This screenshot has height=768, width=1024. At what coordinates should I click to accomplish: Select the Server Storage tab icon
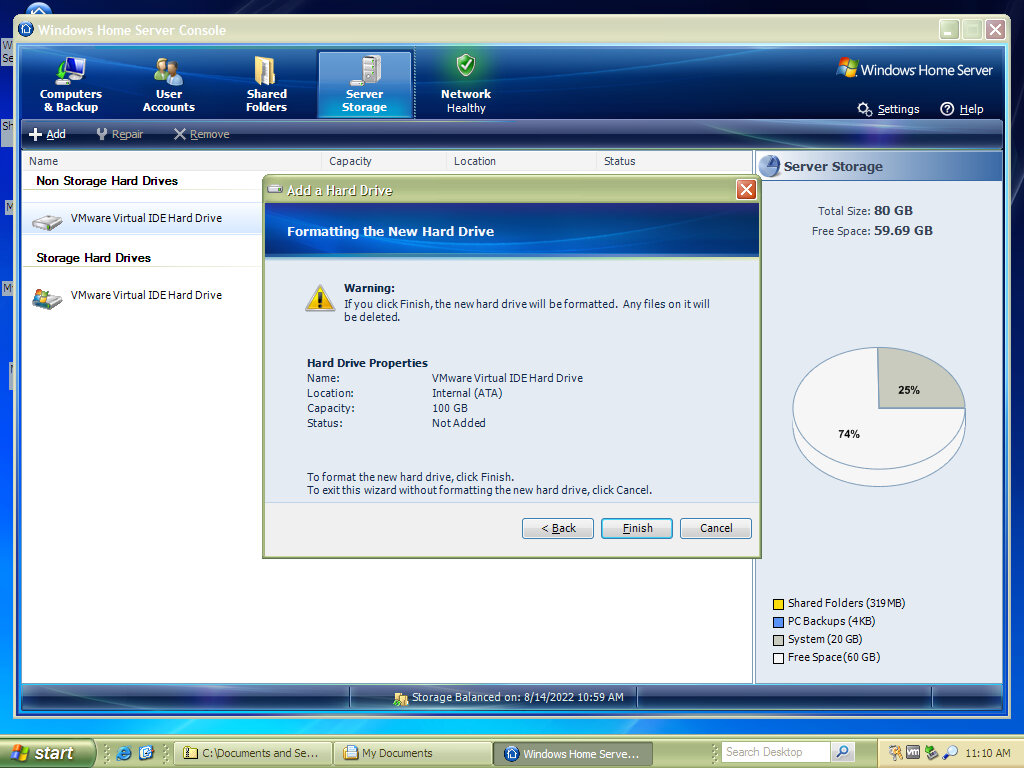point(364,72)
